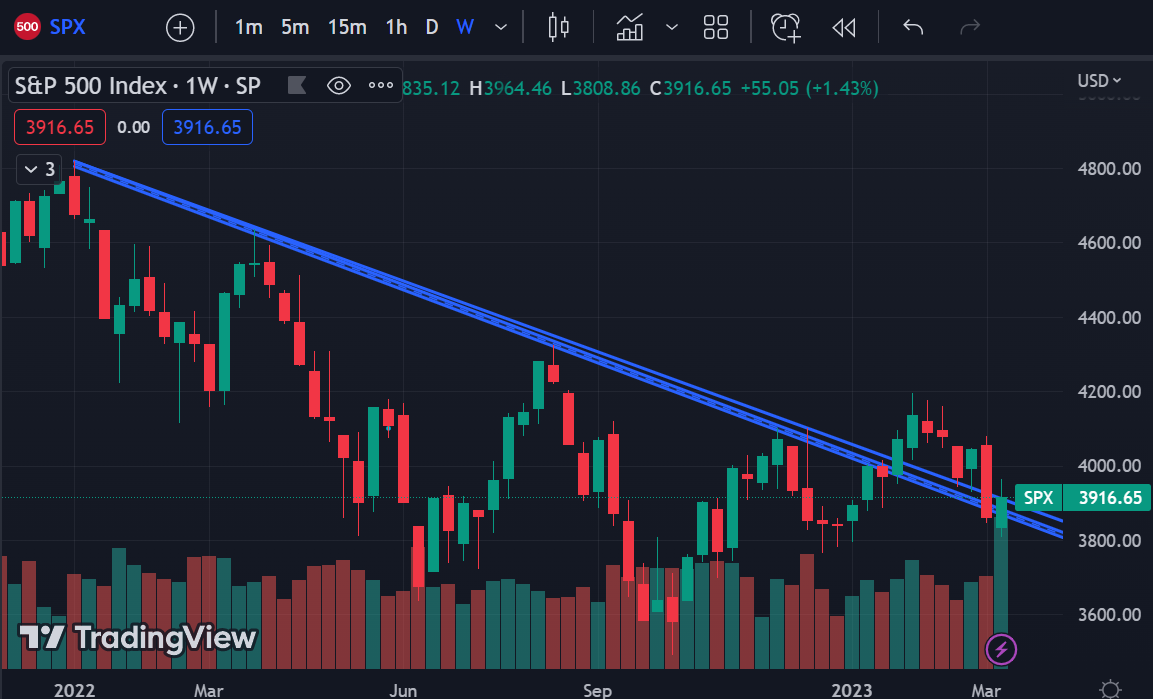
Task: Expand the collapsed indicators legend showing 3
Action: (x=39, y=170)
